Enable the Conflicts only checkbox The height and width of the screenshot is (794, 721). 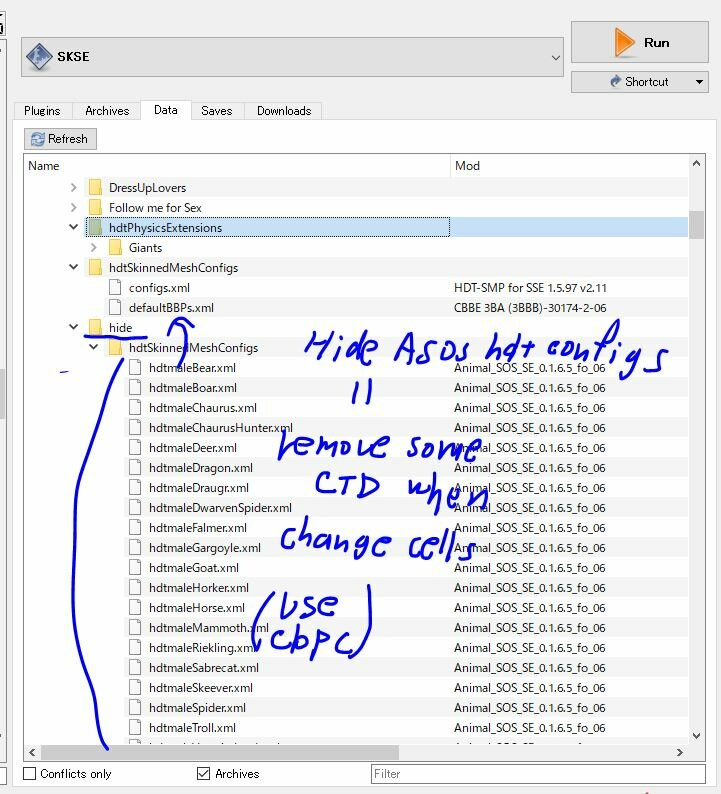click(30, 774)
